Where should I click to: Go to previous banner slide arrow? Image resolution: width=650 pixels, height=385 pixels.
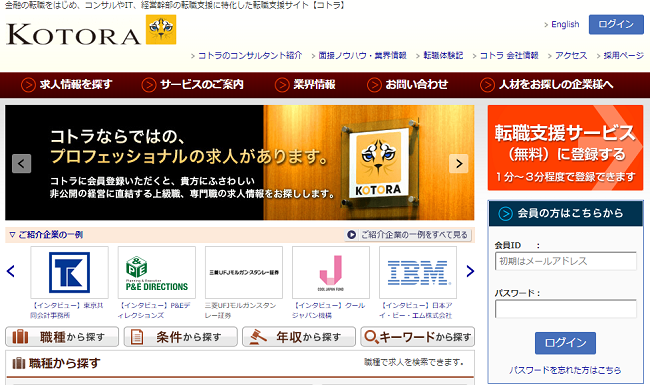point(22,163)
